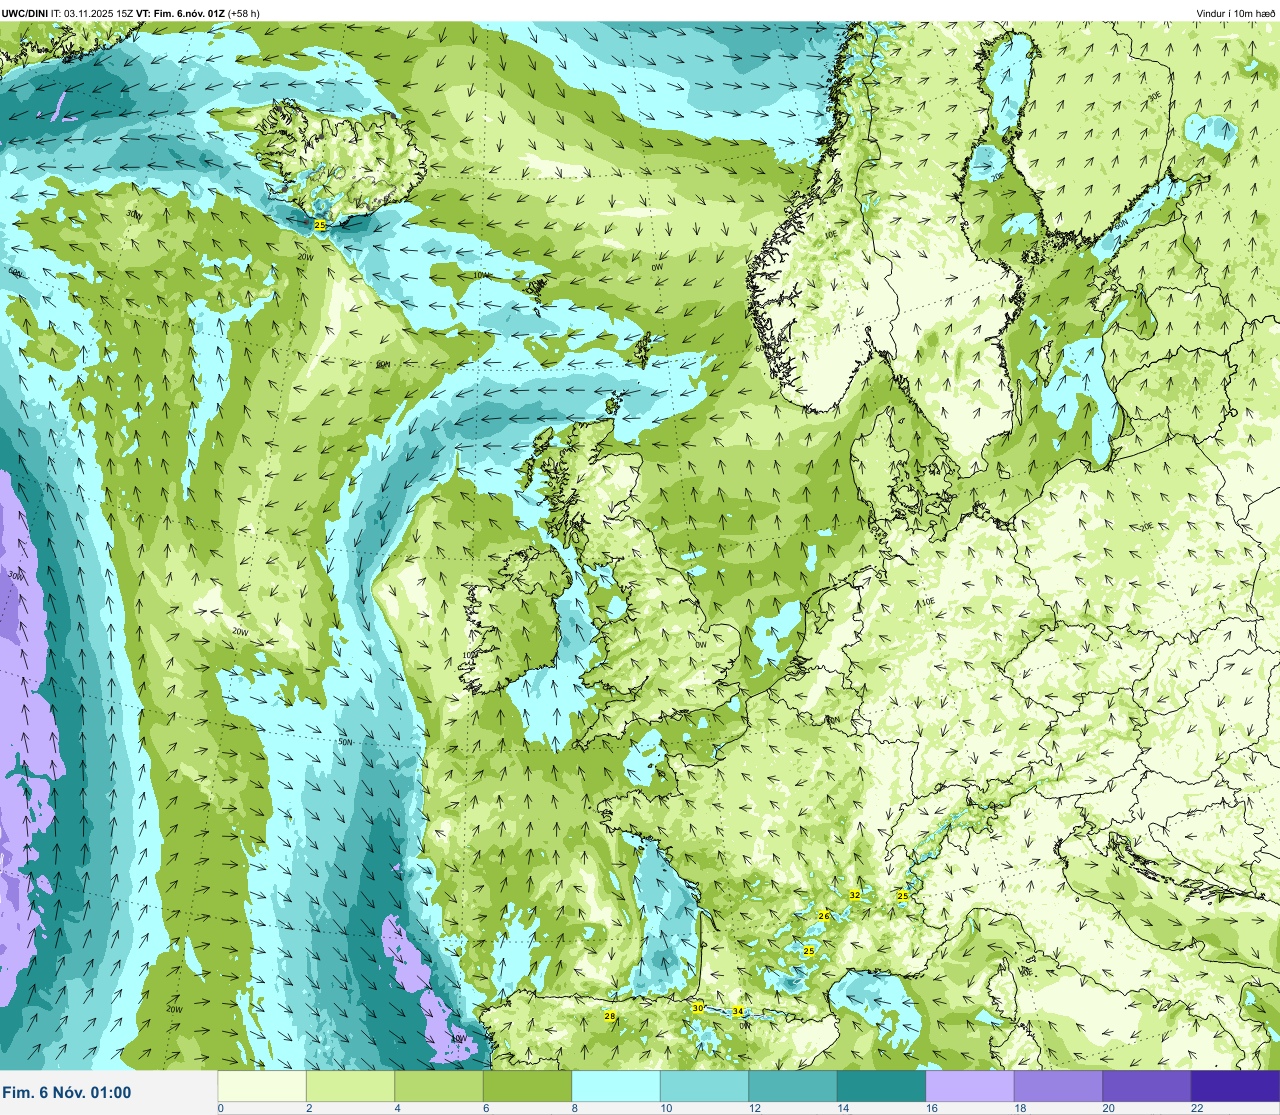
Task: Click the legend scale value 12
Action: (755, 1108)
